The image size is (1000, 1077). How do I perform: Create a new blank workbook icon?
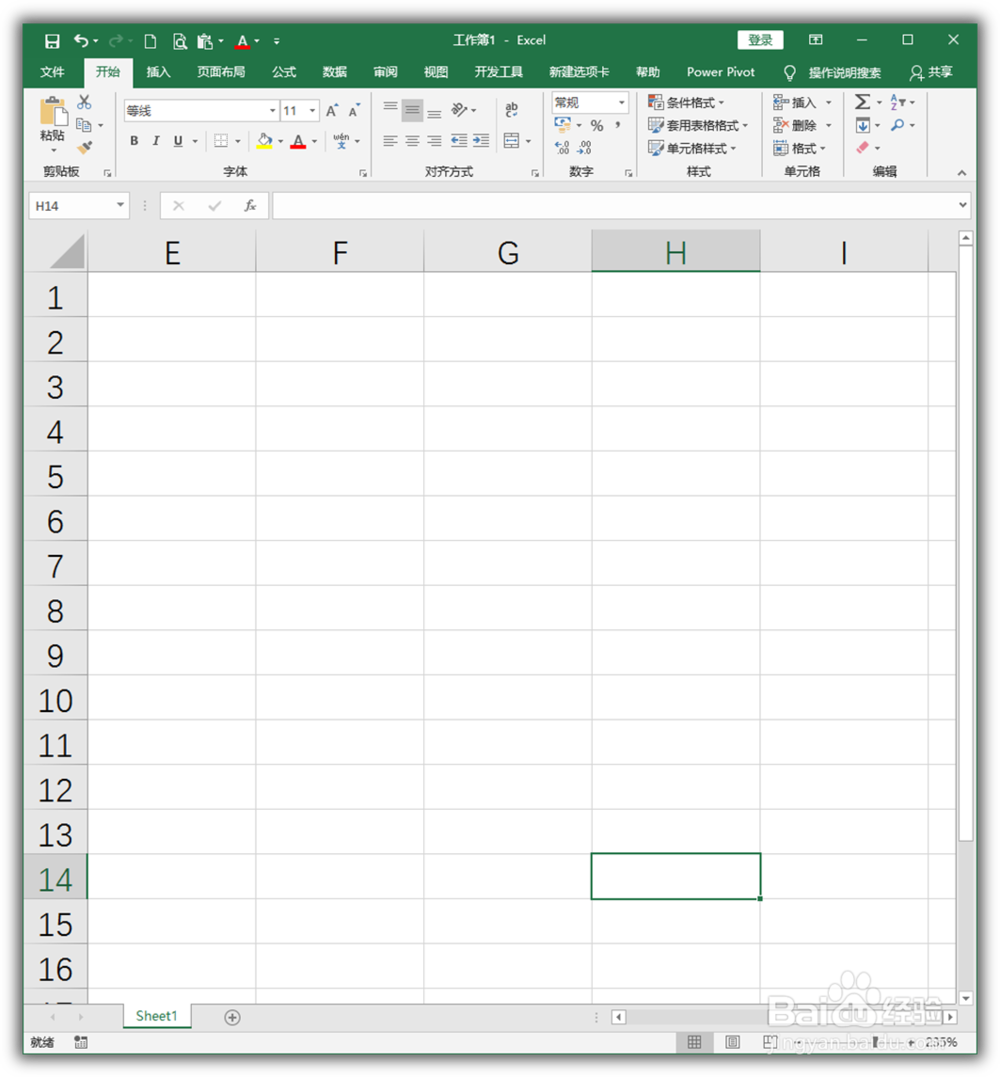[150, 41]
